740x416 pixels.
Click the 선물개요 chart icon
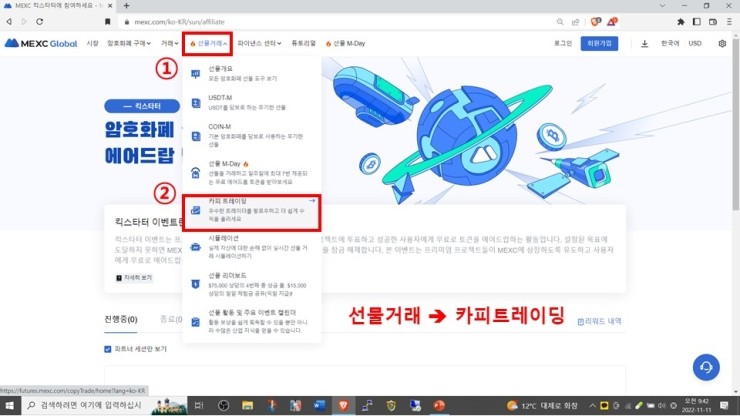point(195,74)
